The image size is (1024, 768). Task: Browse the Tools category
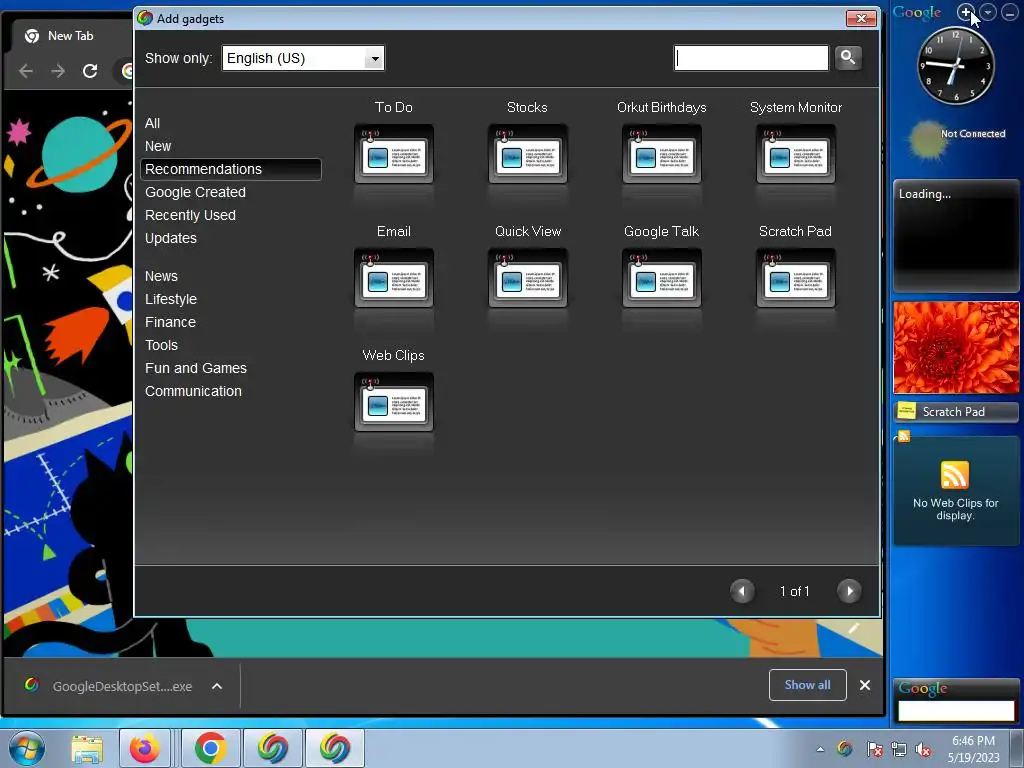161,345
